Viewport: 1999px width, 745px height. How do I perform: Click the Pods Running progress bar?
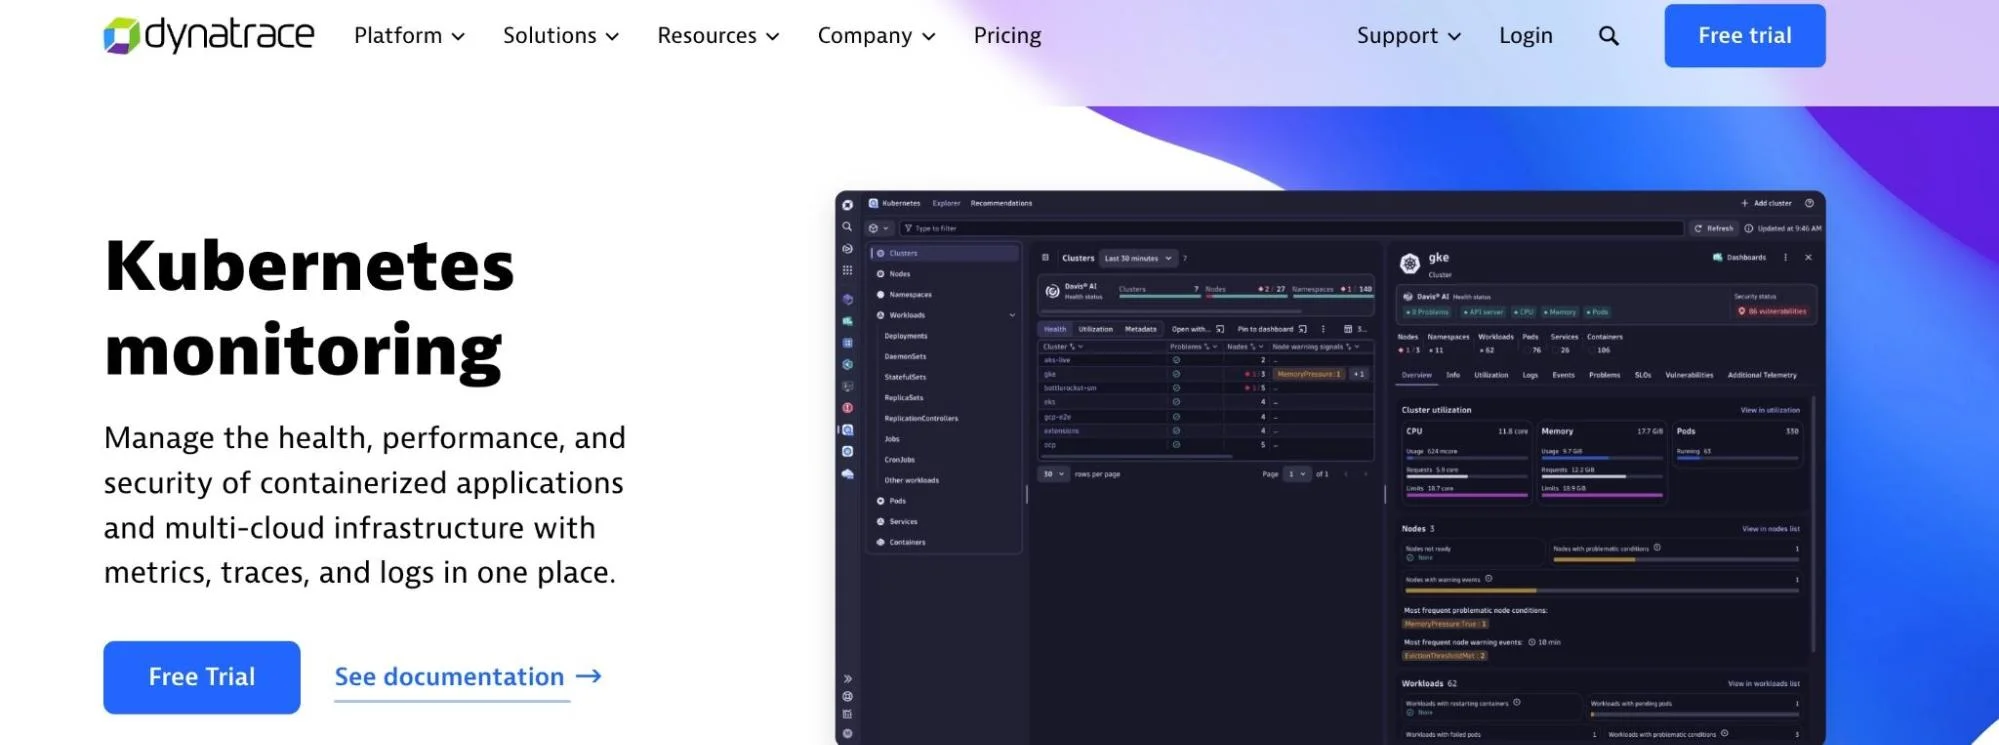pos(1738,459)
